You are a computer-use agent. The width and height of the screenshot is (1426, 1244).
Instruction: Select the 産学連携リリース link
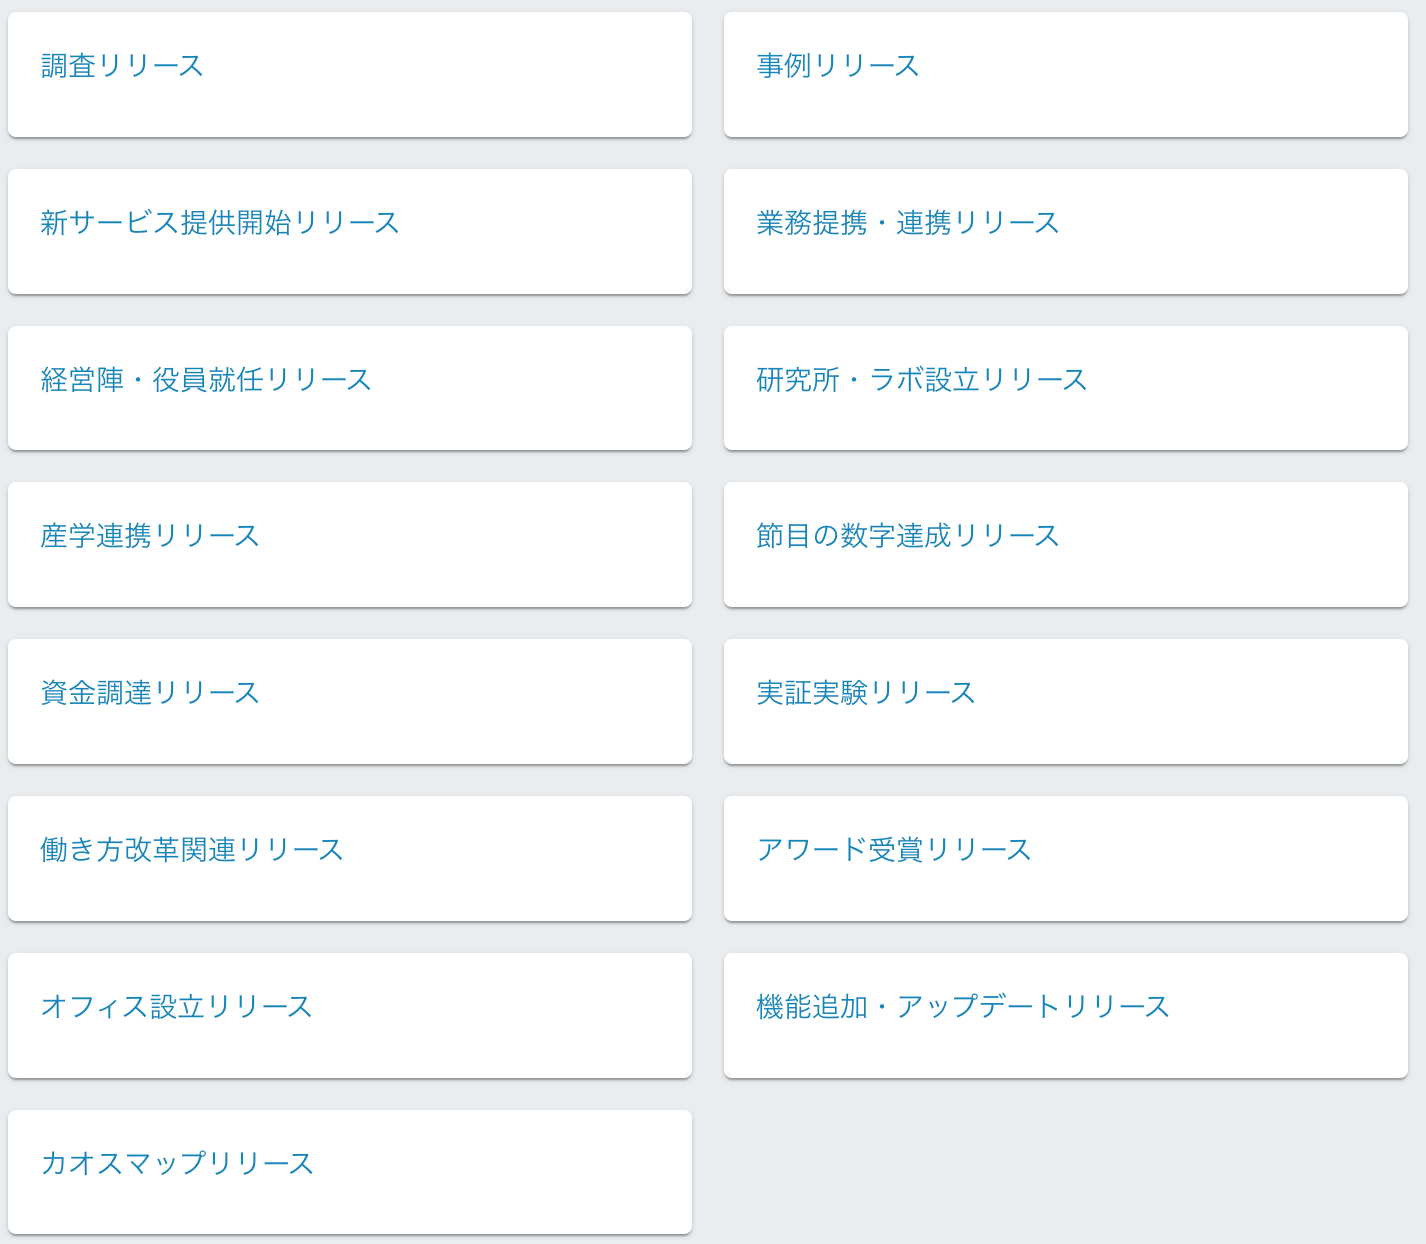coord(150,536)
